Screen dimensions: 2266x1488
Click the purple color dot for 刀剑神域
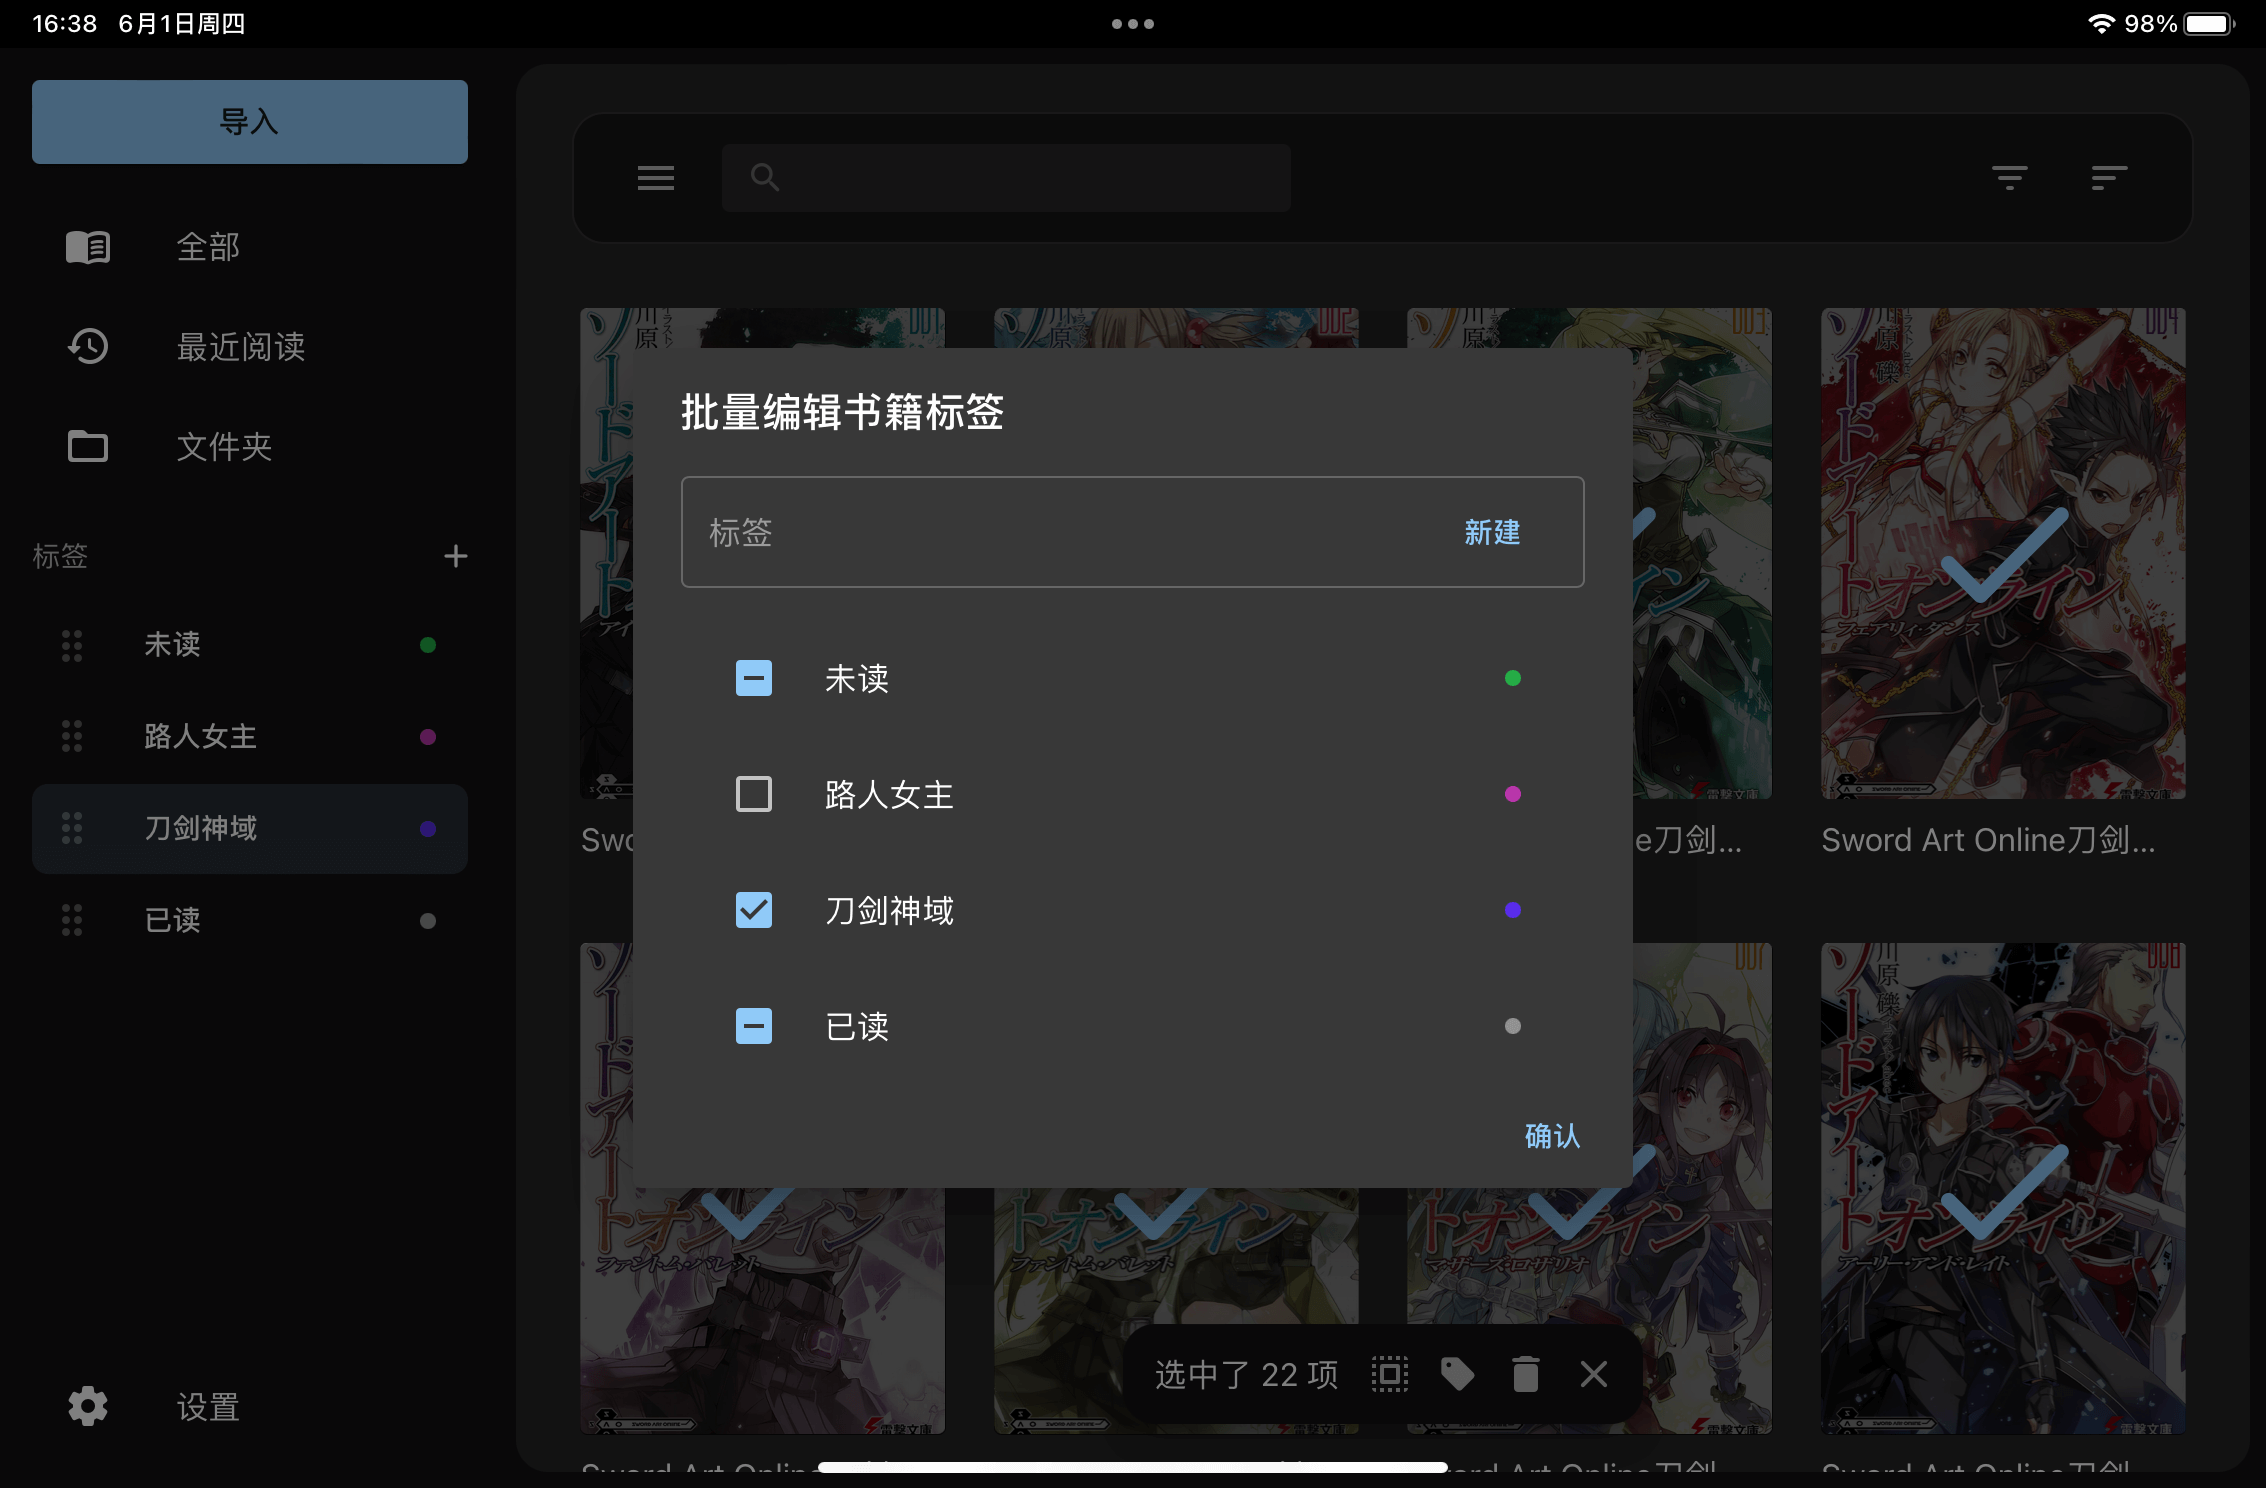click(1512, 910)
